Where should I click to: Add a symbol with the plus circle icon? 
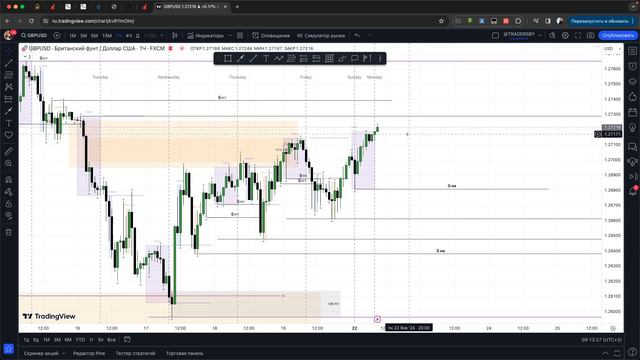[x=57, y=36]
